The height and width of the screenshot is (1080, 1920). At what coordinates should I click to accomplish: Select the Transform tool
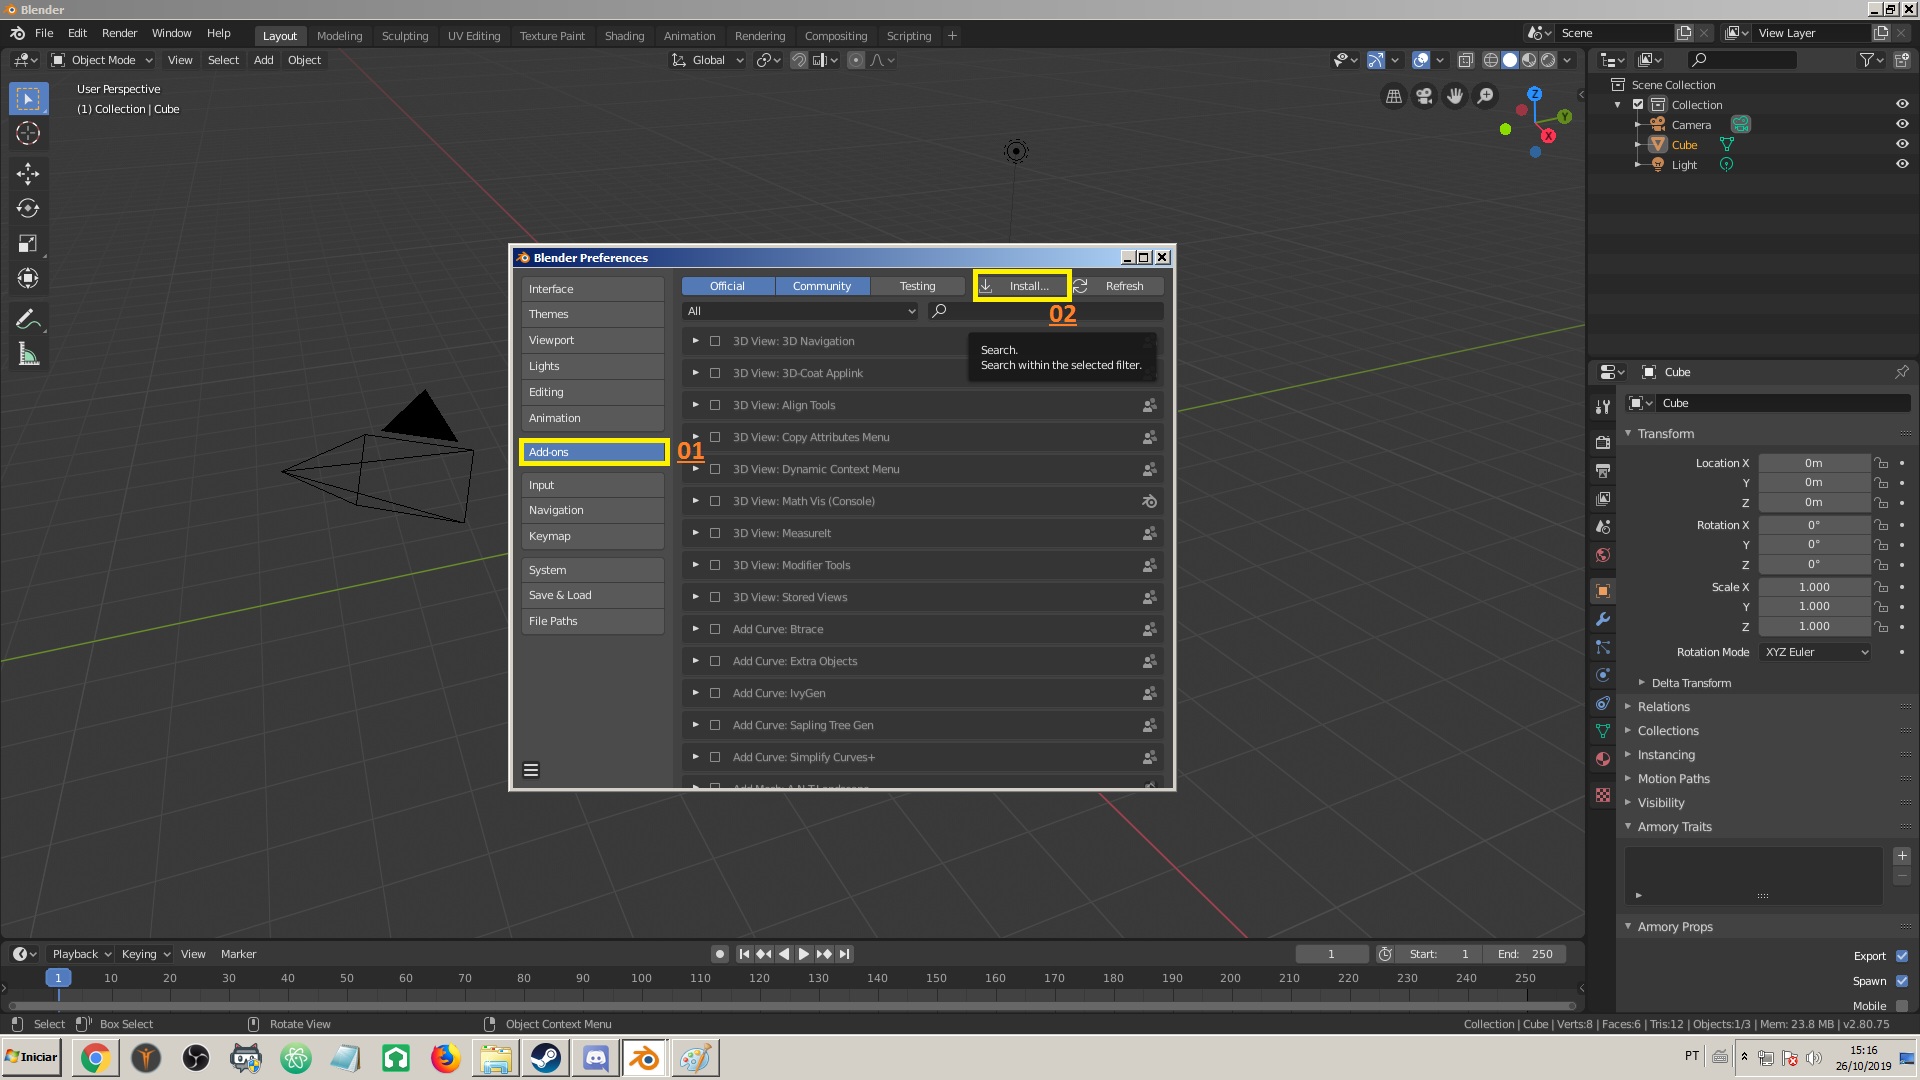28,278
